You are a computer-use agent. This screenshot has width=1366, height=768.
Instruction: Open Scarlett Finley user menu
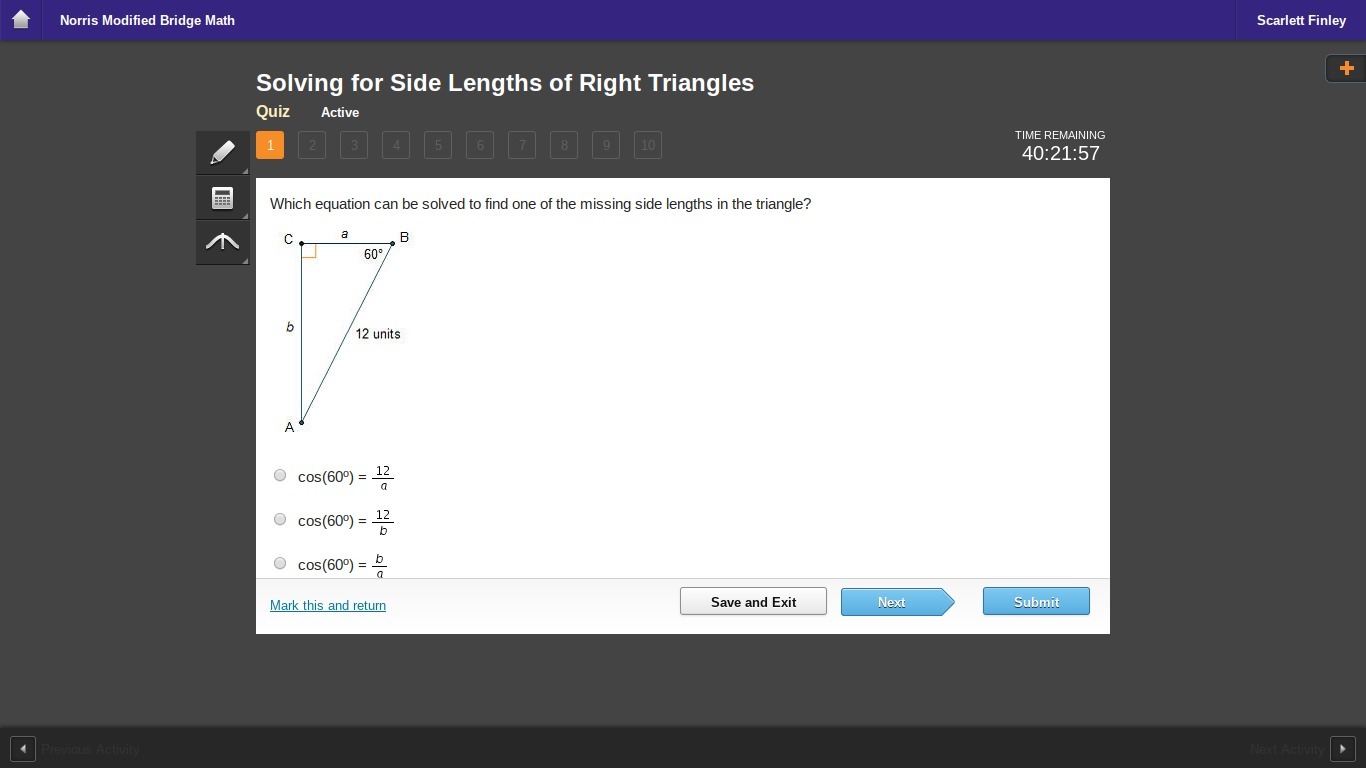coord(1301,20)
